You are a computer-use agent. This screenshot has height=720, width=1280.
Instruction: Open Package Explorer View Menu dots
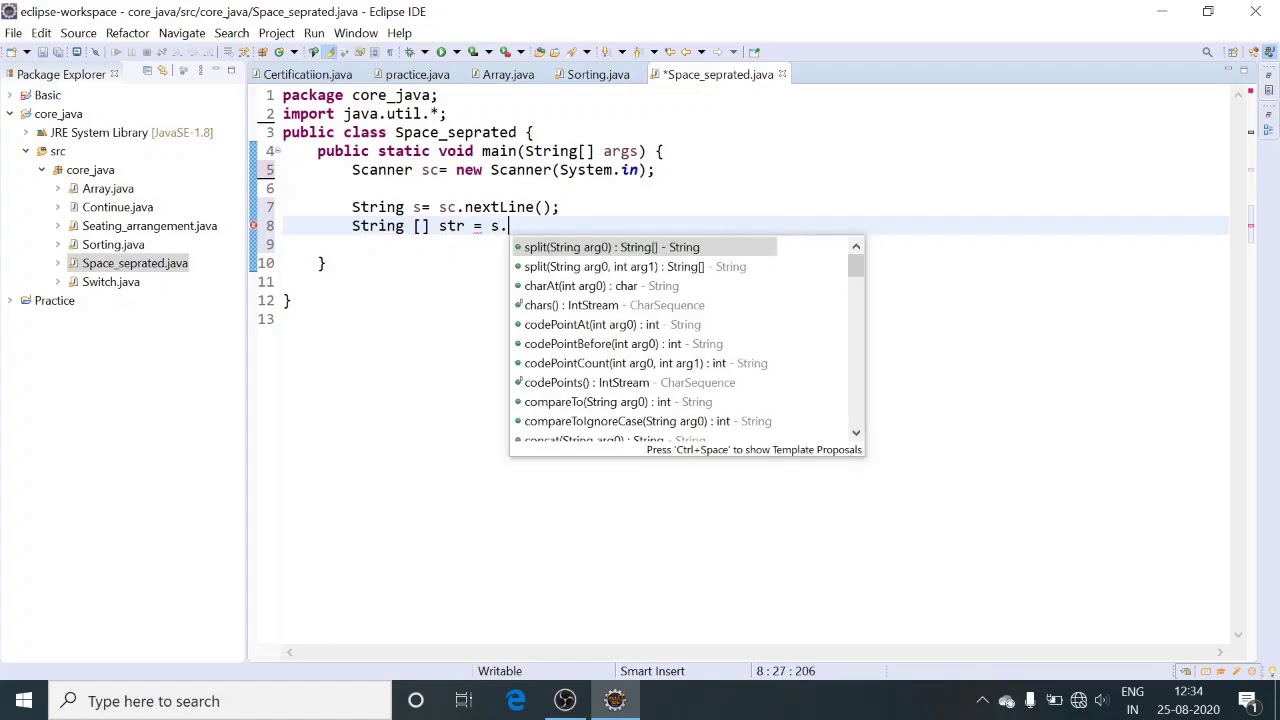coord(199,71)
